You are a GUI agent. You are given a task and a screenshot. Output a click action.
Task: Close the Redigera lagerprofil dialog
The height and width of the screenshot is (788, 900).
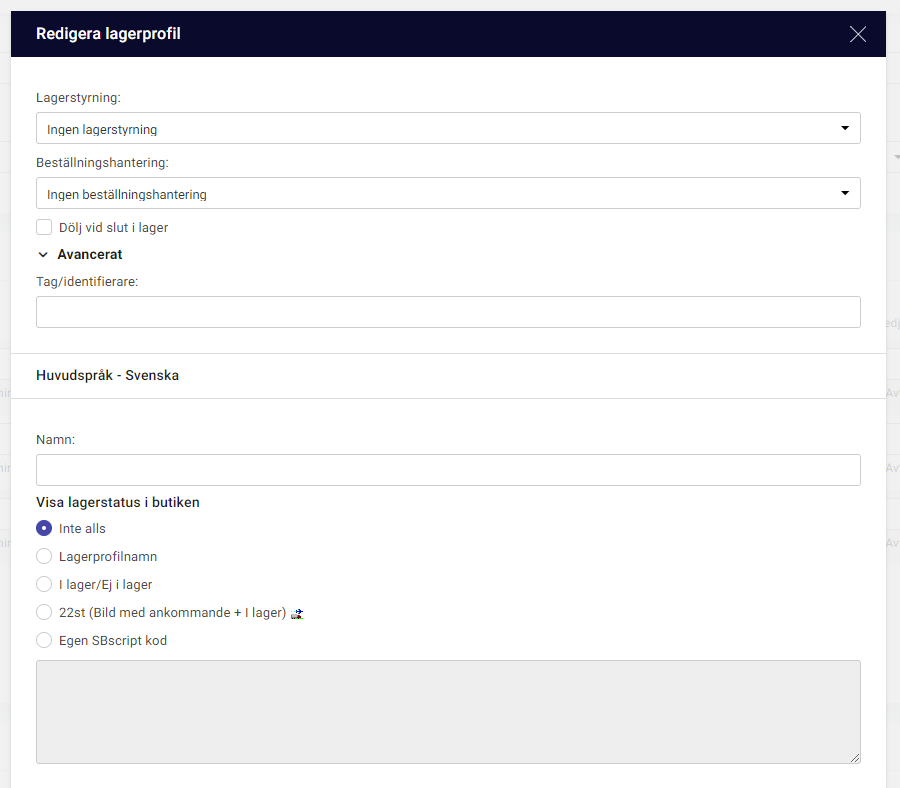coord(858,34)
